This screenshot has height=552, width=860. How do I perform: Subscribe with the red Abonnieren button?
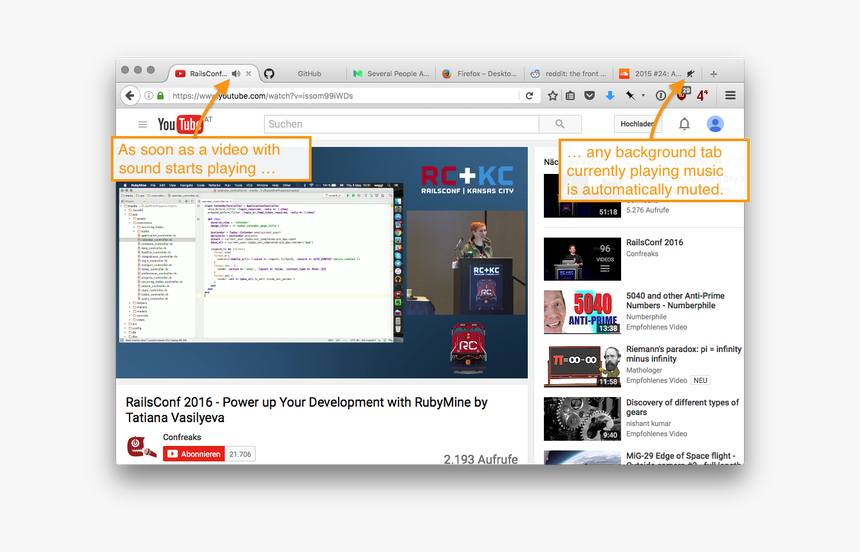pyautogui.click(x=194, y=454)
